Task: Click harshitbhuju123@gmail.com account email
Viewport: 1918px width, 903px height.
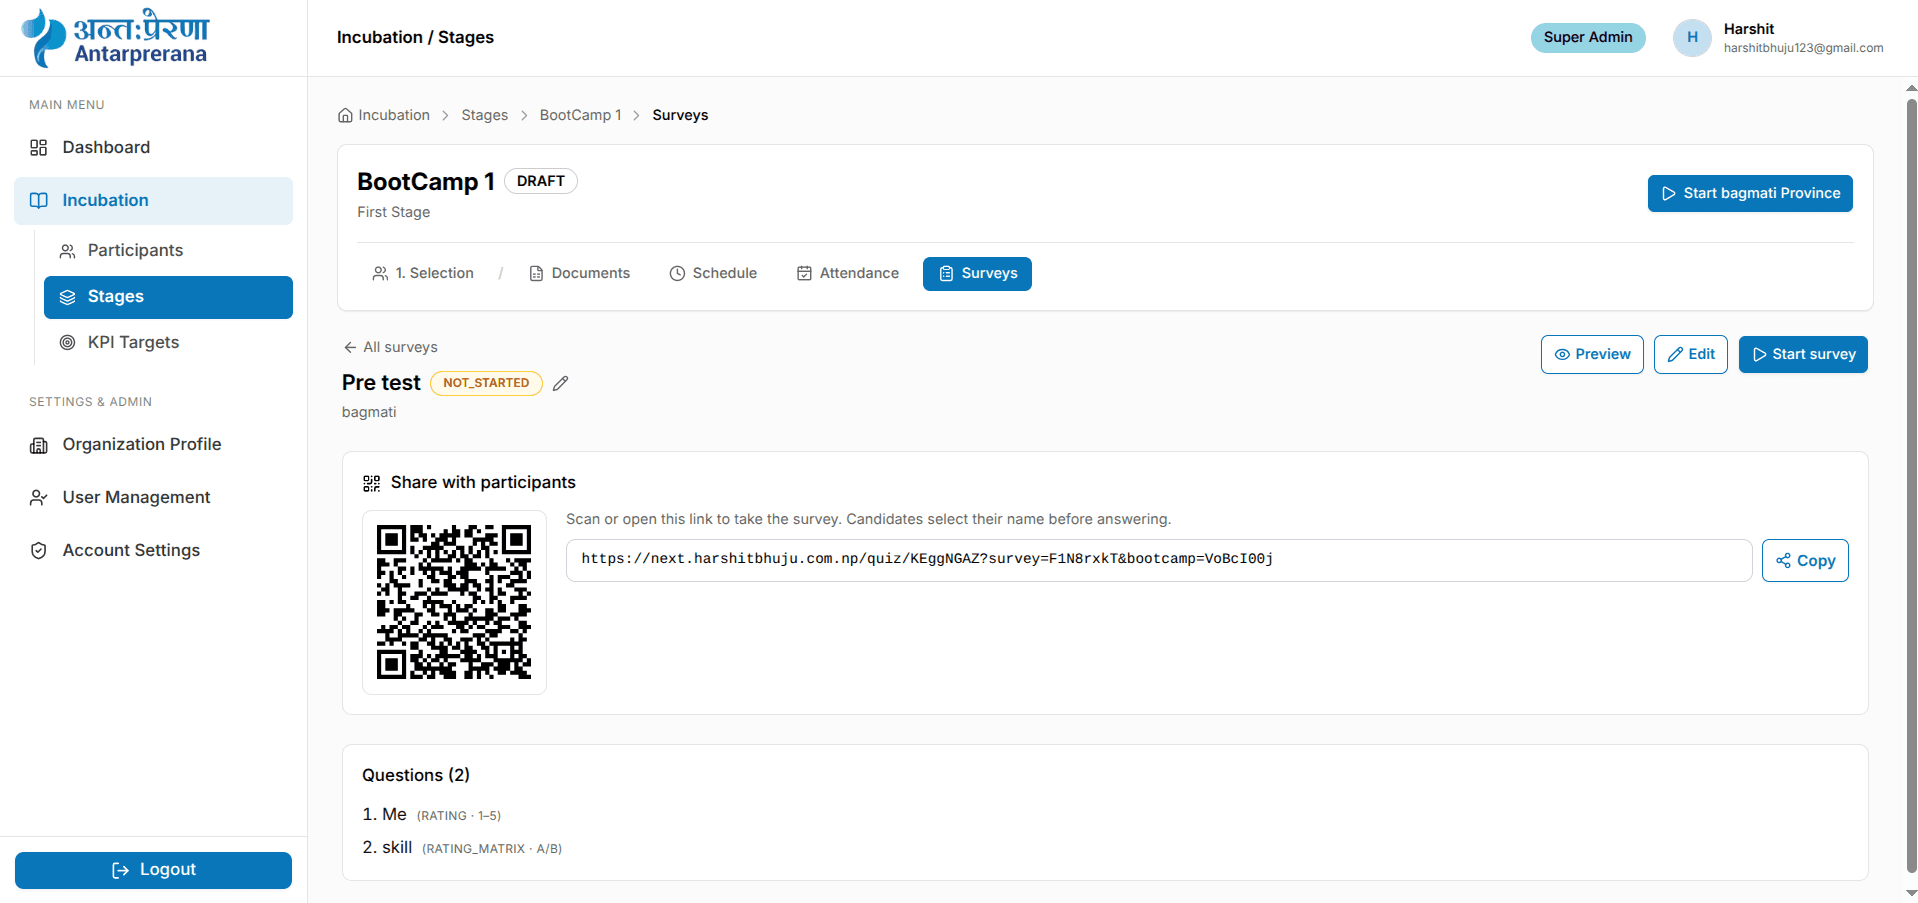Action: tap(1803, 48)
